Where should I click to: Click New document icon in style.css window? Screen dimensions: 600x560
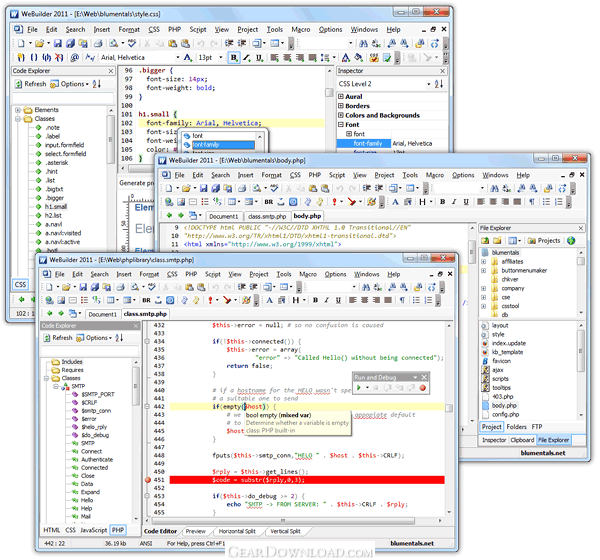click(x=21, y=44)
